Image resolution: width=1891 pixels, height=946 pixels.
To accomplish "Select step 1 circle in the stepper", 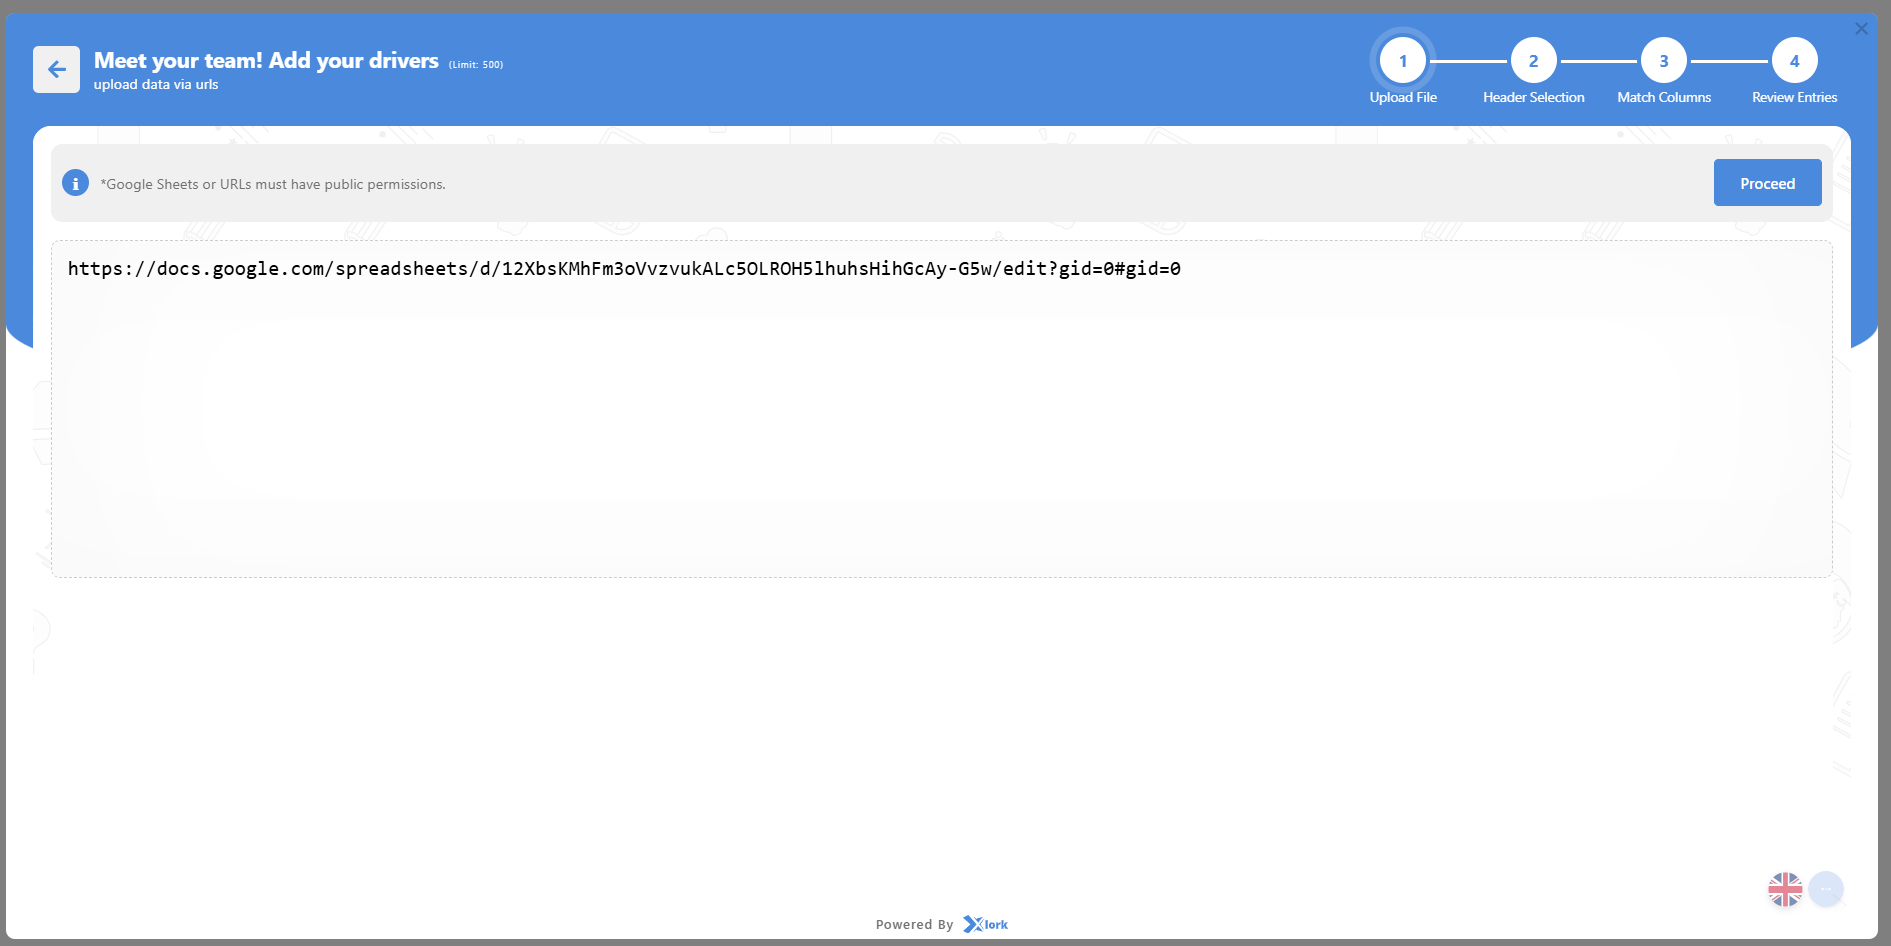I will (1403, 61).
